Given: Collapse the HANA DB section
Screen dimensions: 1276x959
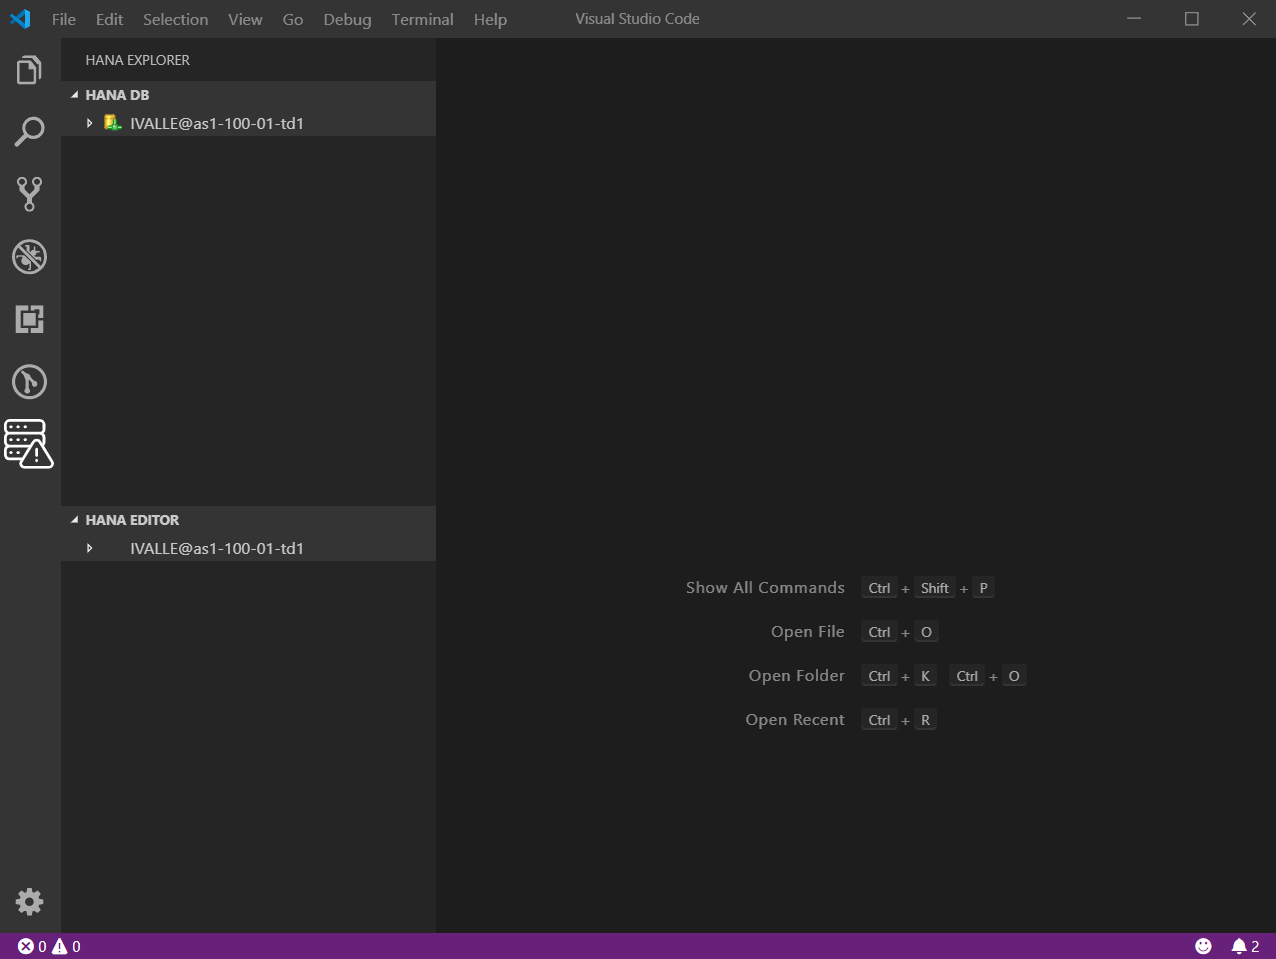Looking at the screenshot, I should (x=75, y=95).
